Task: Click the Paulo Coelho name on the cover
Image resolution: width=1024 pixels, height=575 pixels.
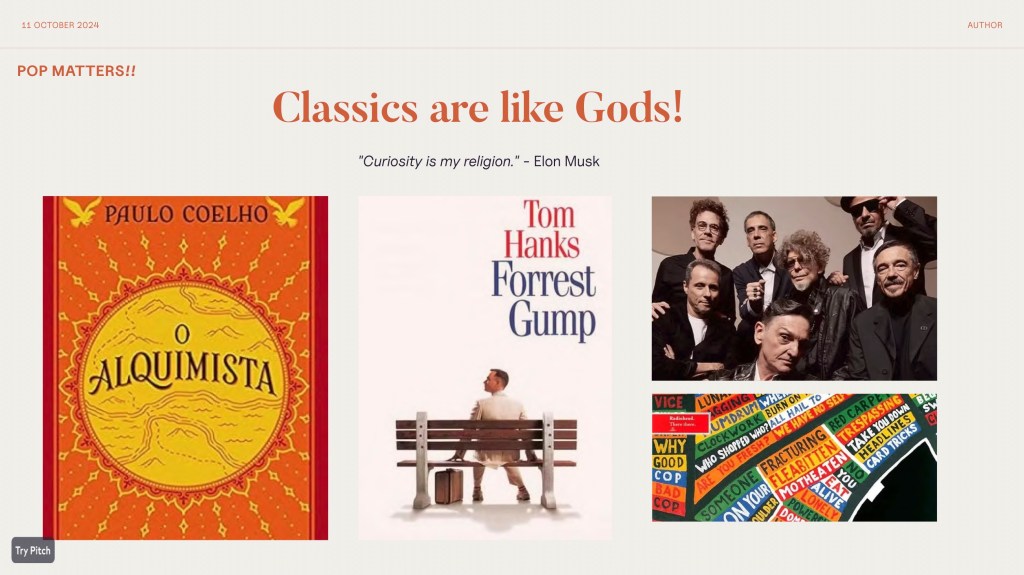Action: pyautogui.click(x=186, y=214)
